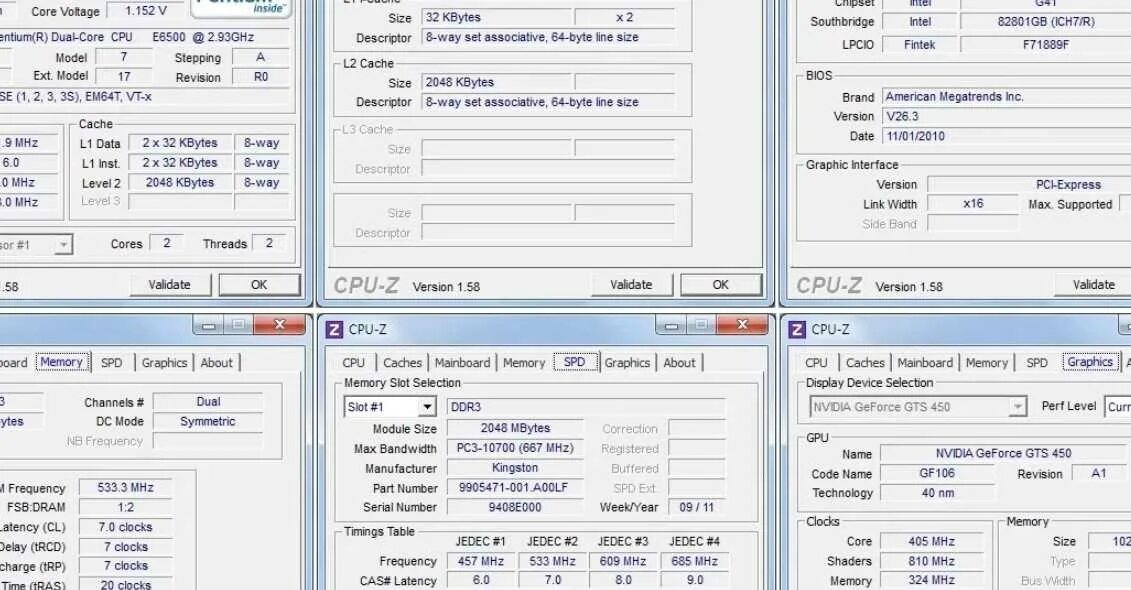Open Mainboard tab in Memory Slot Selection window
Viewport: 1131px width, 590px height.
pos(462,363)
